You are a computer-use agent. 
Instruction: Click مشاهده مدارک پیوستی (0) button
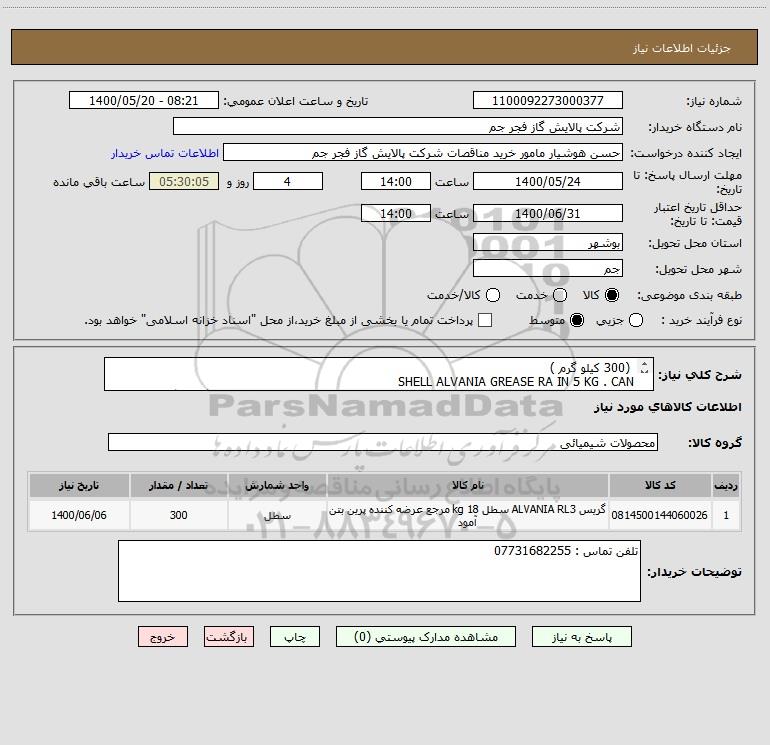[426, 637]
